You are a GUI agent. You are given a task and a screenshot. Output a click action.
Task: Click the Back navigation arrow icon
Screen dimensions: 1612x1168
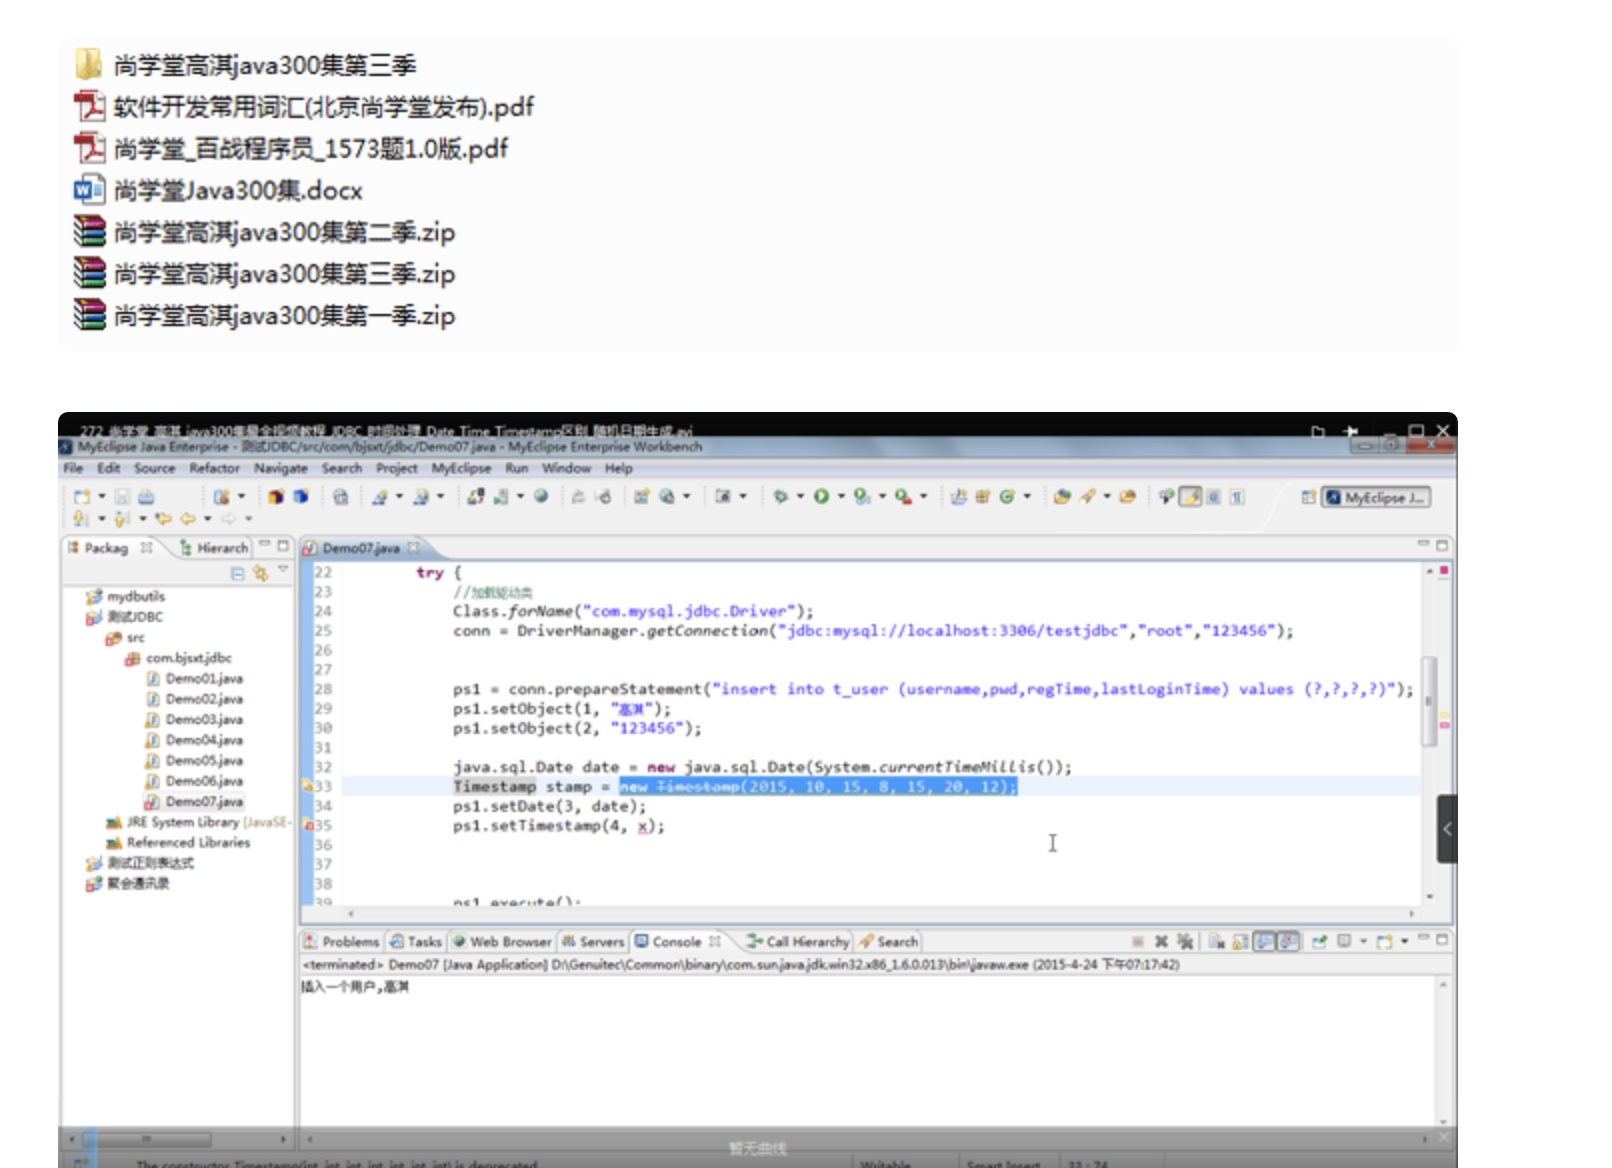188,518
